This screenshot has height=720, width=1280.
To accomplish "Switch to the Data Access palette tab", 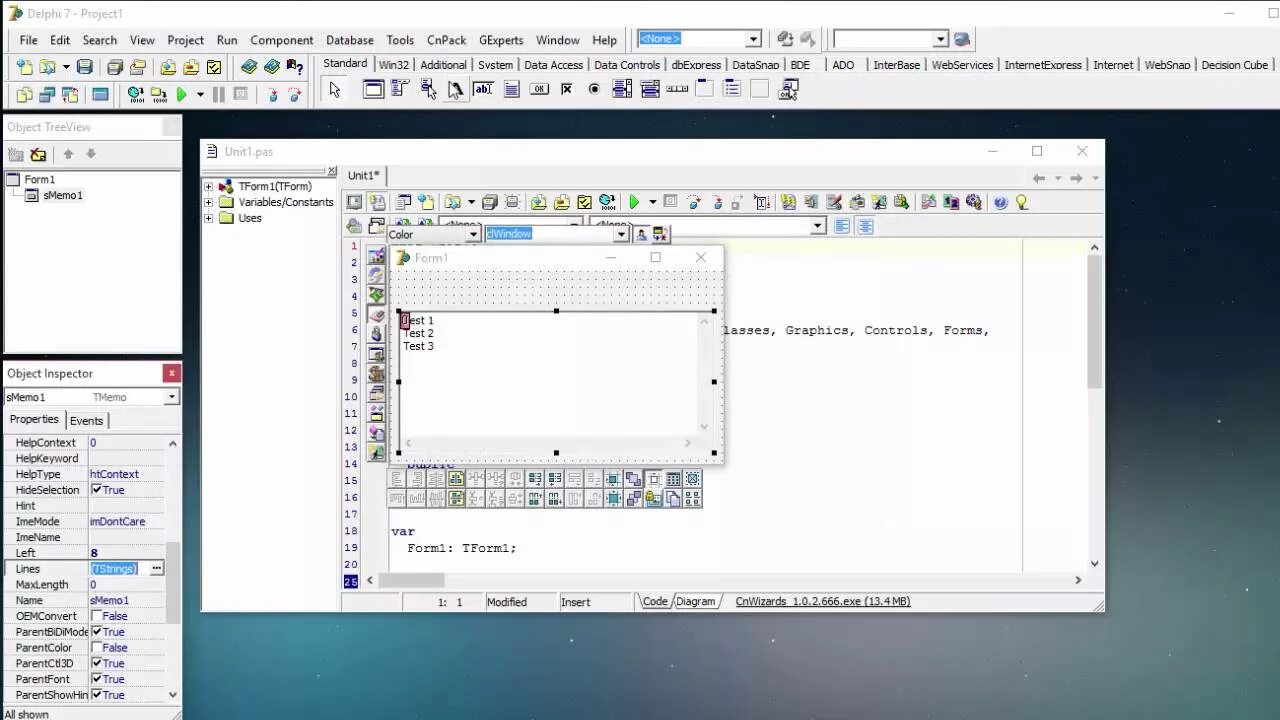I will pyautogui.click(x=553, y=65).
